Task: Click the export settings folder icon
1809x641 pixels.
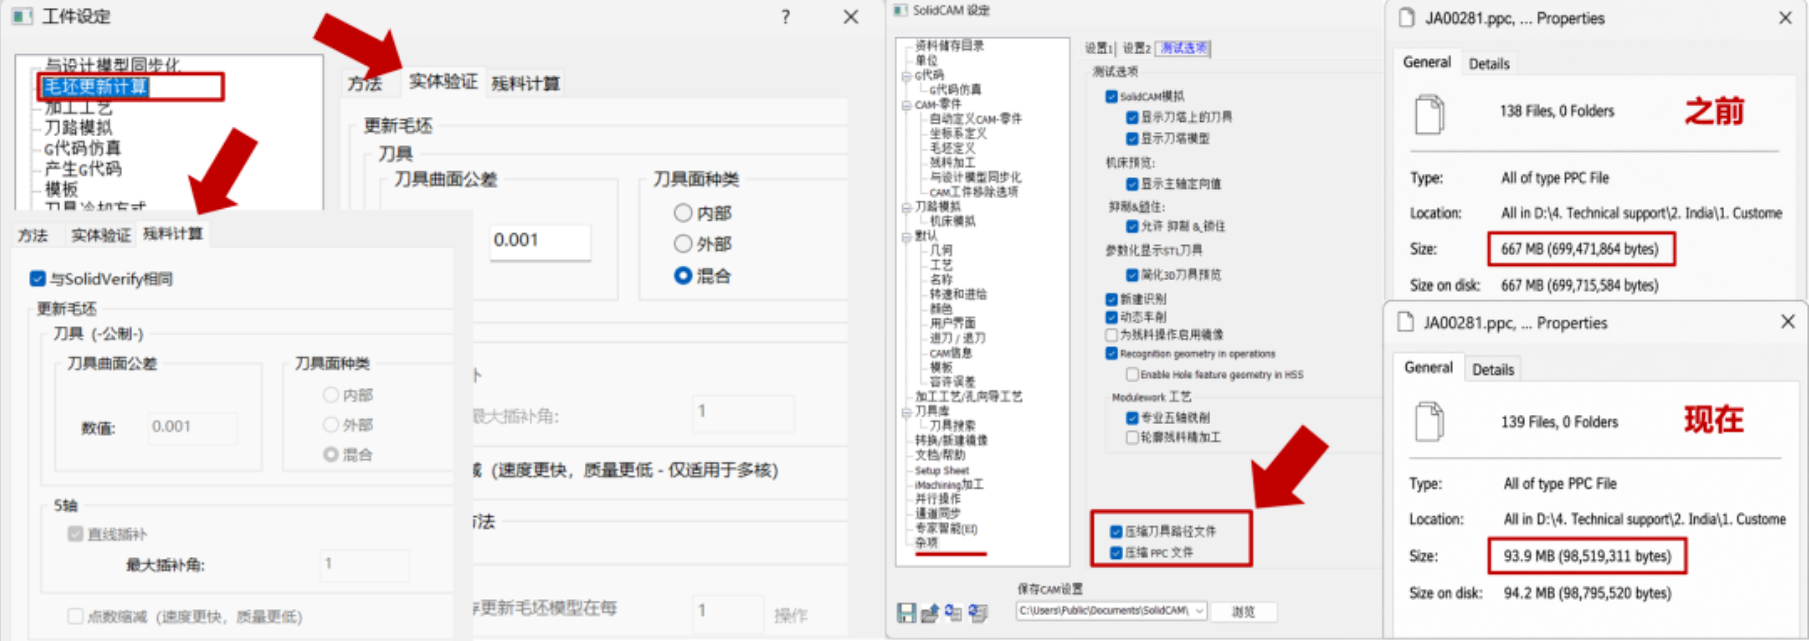Action: [x=930, y=612]
